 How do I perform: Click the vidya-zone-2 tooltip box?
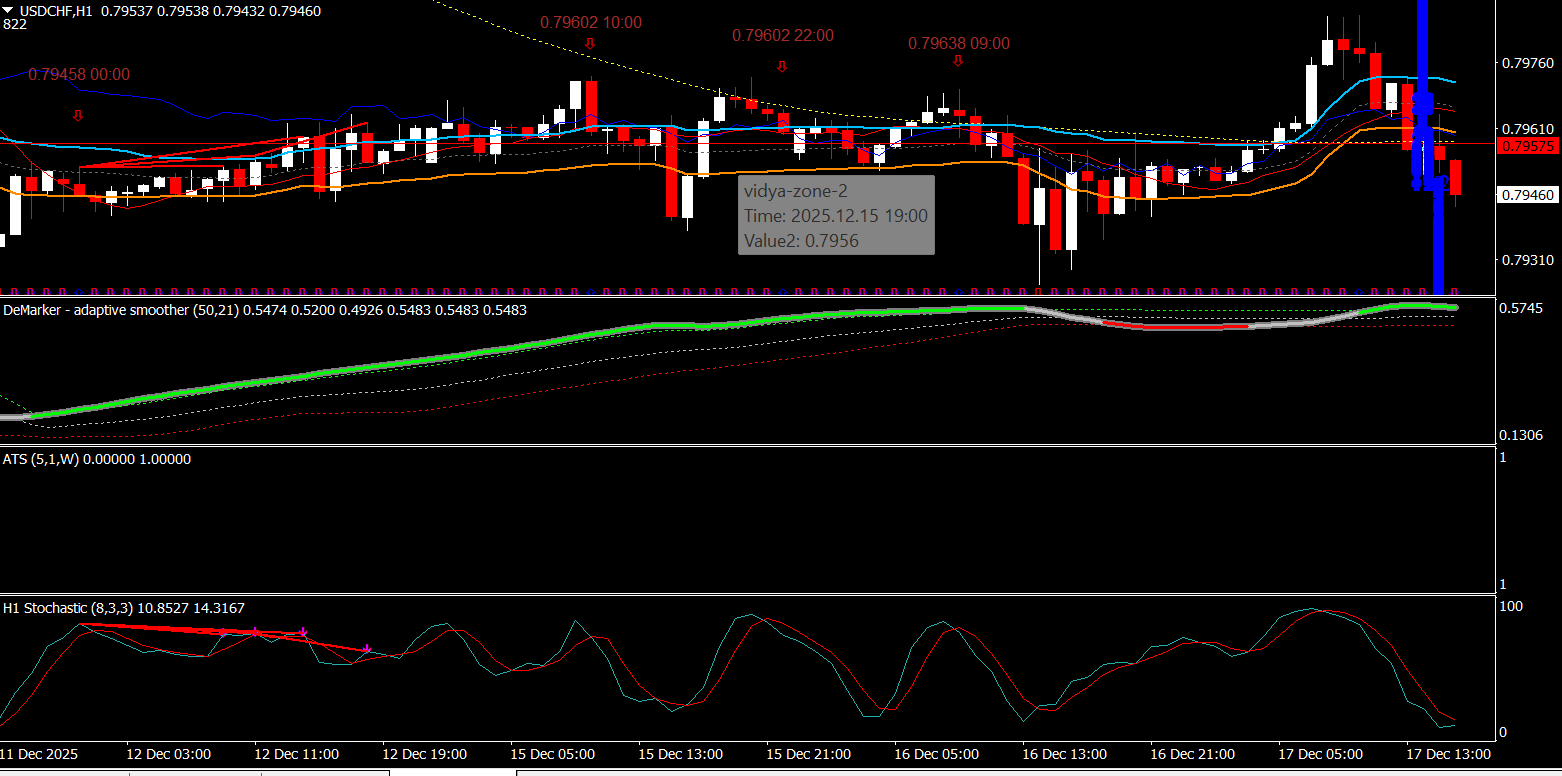(836, 215)
